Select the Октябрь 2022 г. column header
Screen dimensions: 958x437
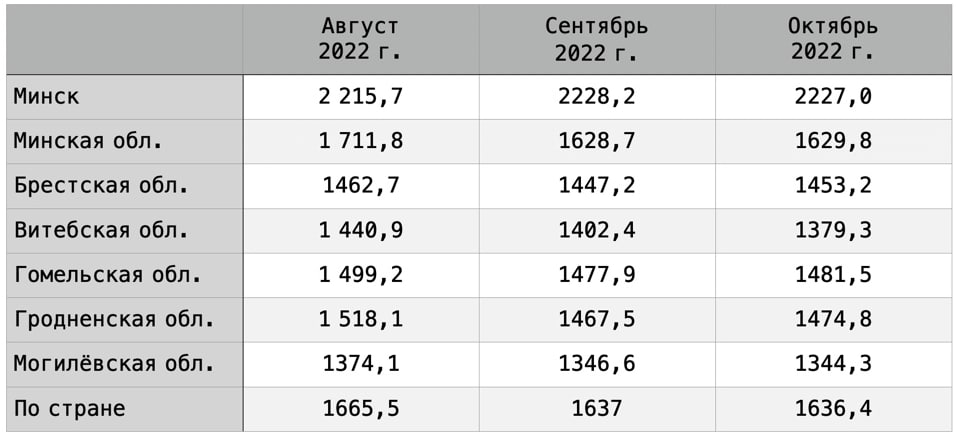(x=833, y=39)
